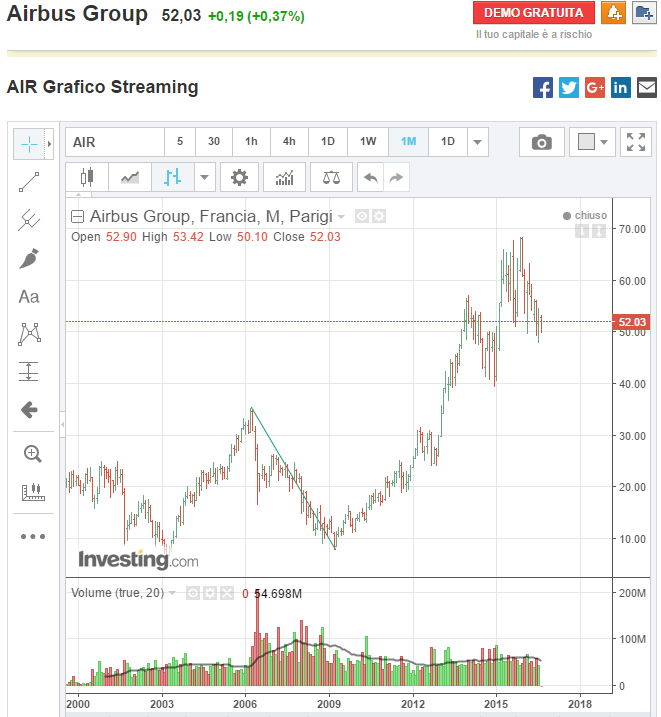661x717 pixels.
Task: Expand the cursor tool flyout arrow
Action: [49, 144]
